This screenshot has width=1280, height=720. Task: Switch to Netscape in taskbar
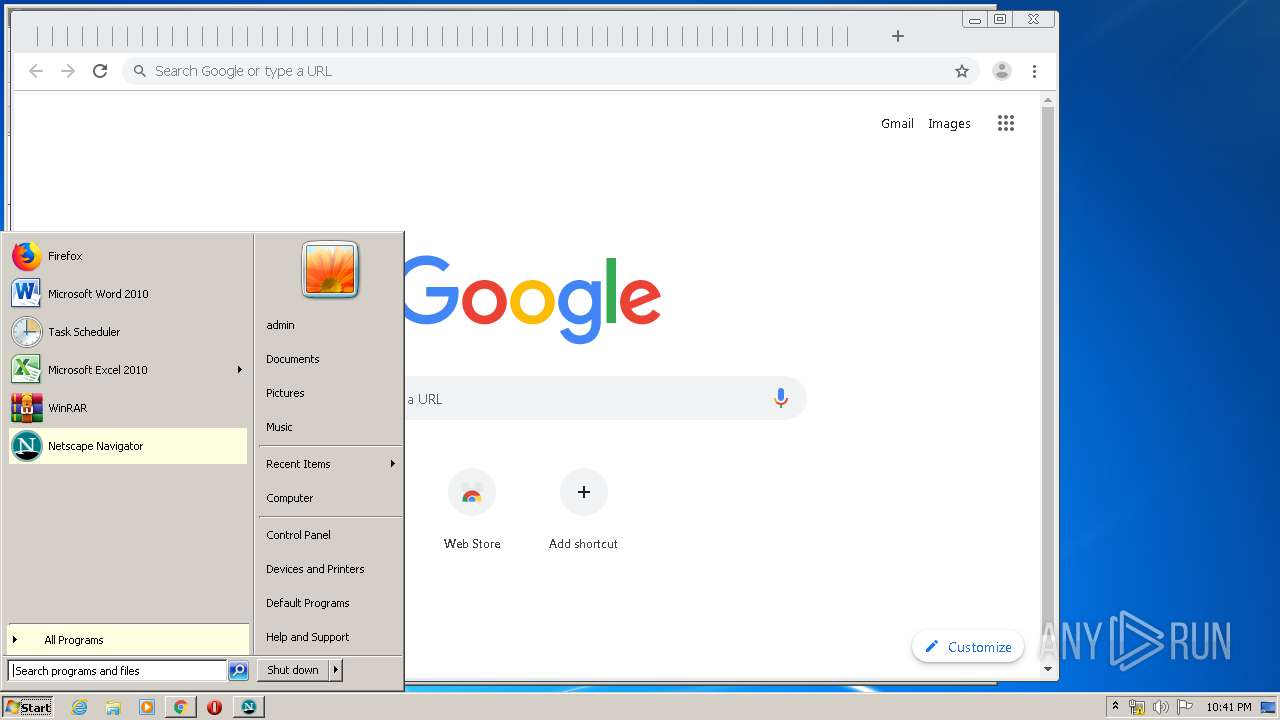click(248, 707)
